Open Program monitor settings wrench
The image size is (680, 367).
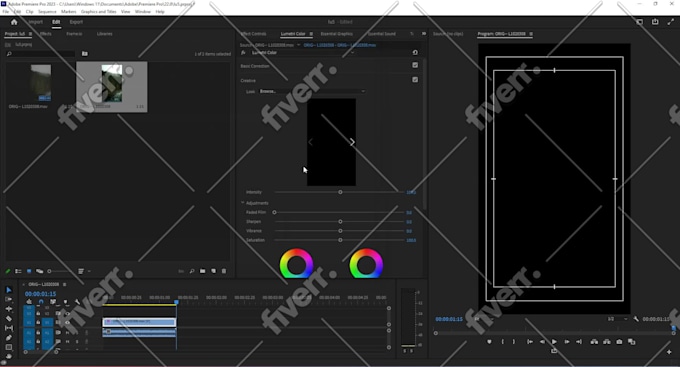pyautogui.click(x=636, y=319)
